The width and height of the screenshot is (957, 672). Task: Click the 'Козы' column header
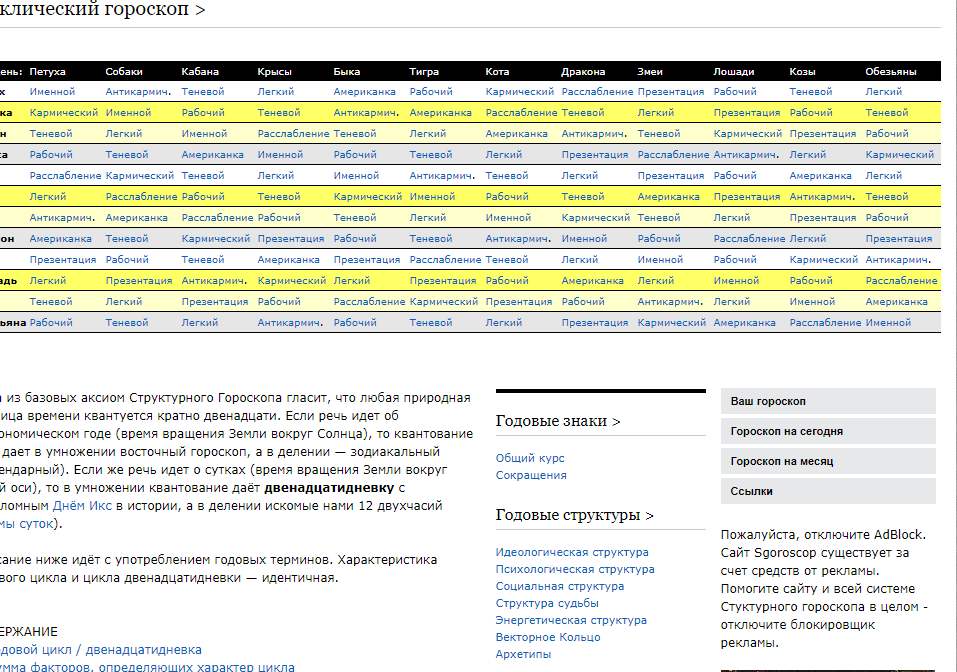(802, 71)
